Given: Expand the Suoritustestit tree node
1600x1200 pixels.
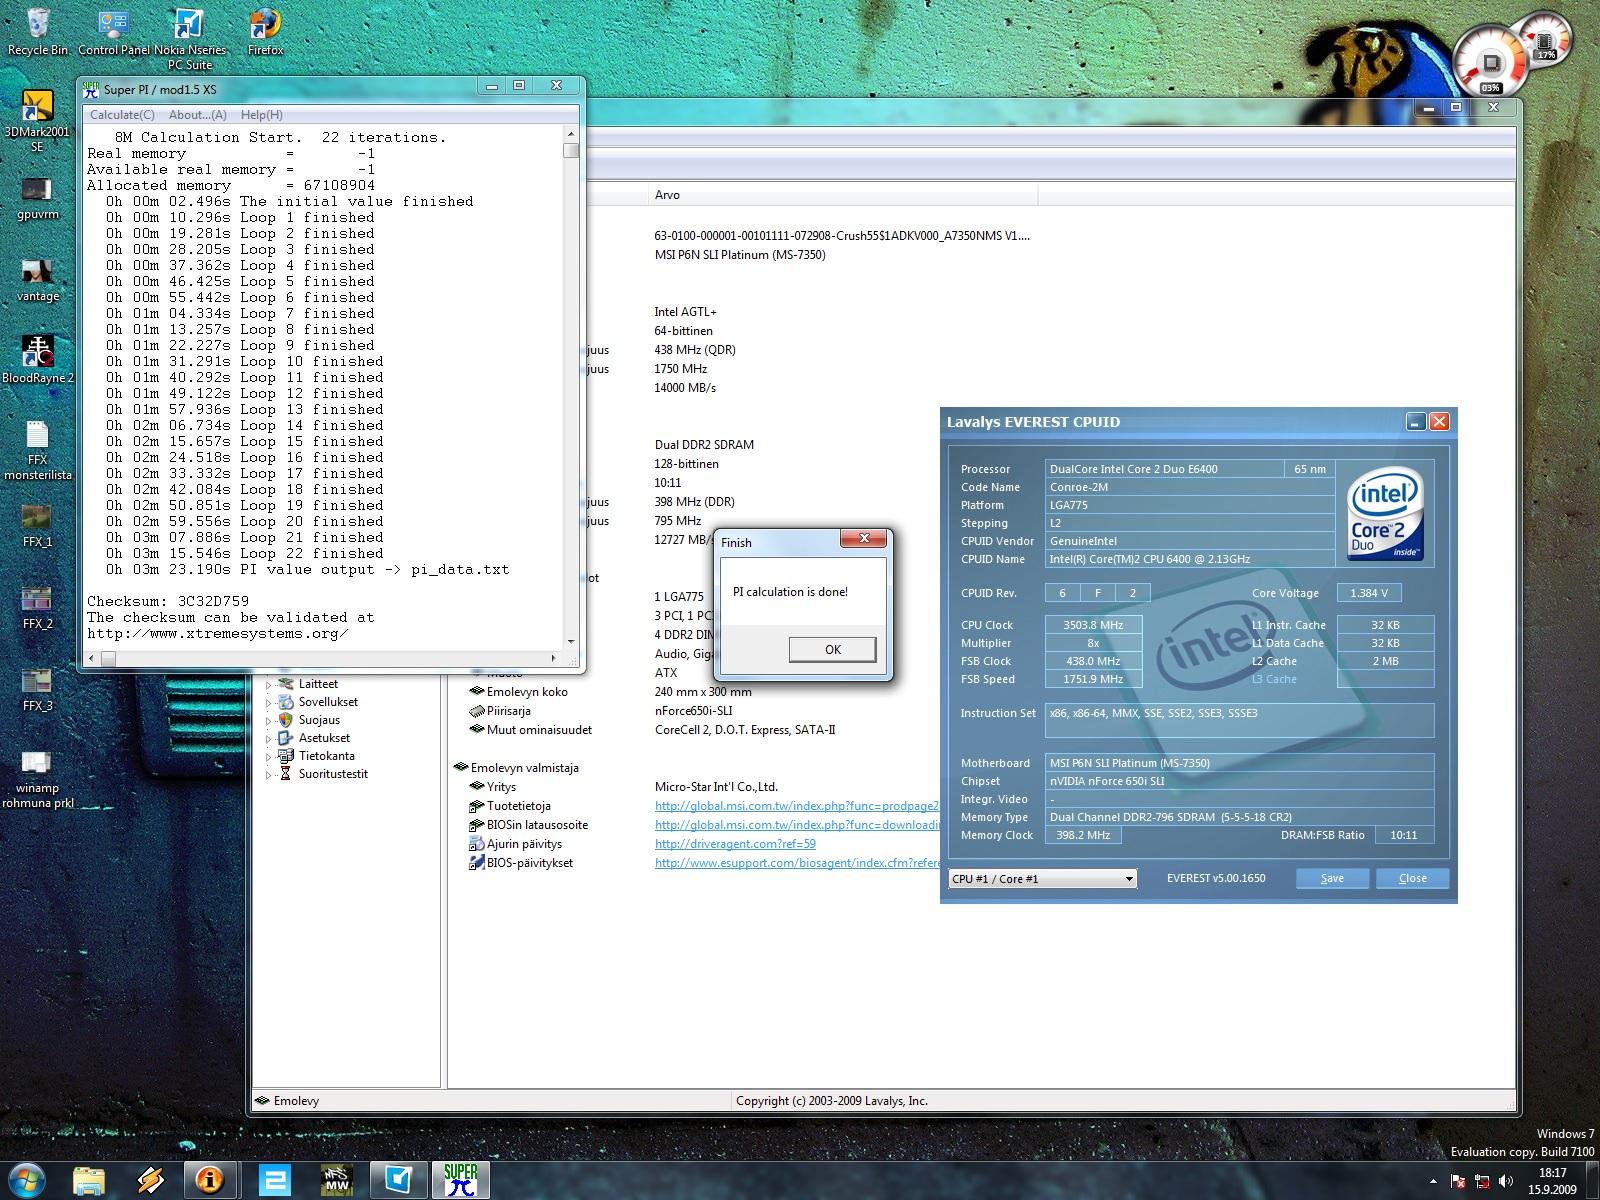Looking at the screenshot, I should coord(268,775).
